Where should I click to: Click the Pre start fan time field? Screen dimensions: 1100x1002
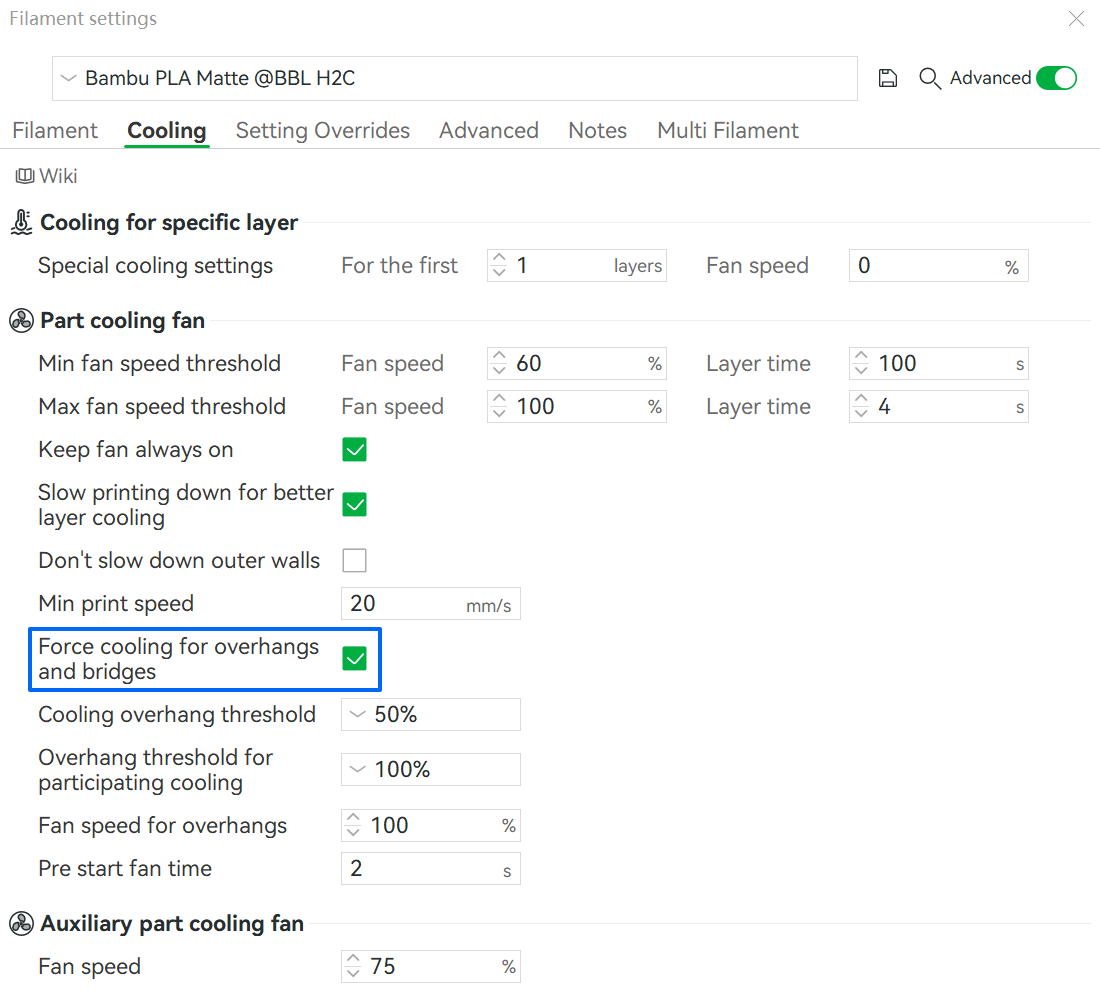[431, 869]
